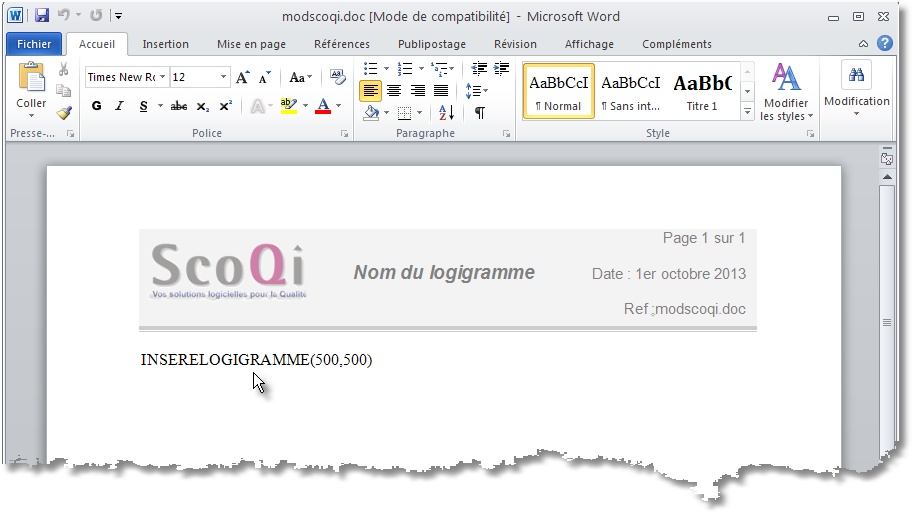Viewport: 913px width, 515px height.
Task: Open the Paragraphe dialog launcher
Action: 506,134
